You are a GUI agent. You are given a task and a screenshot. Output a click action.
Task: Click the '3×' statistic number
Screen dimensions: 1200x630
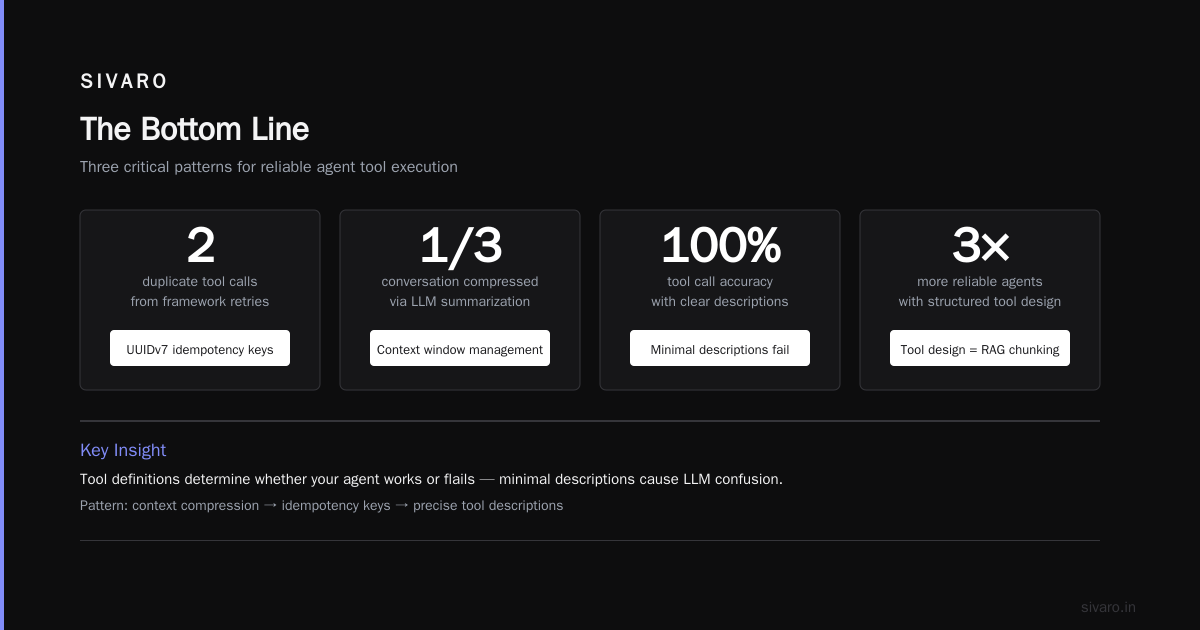coord(980,245)
